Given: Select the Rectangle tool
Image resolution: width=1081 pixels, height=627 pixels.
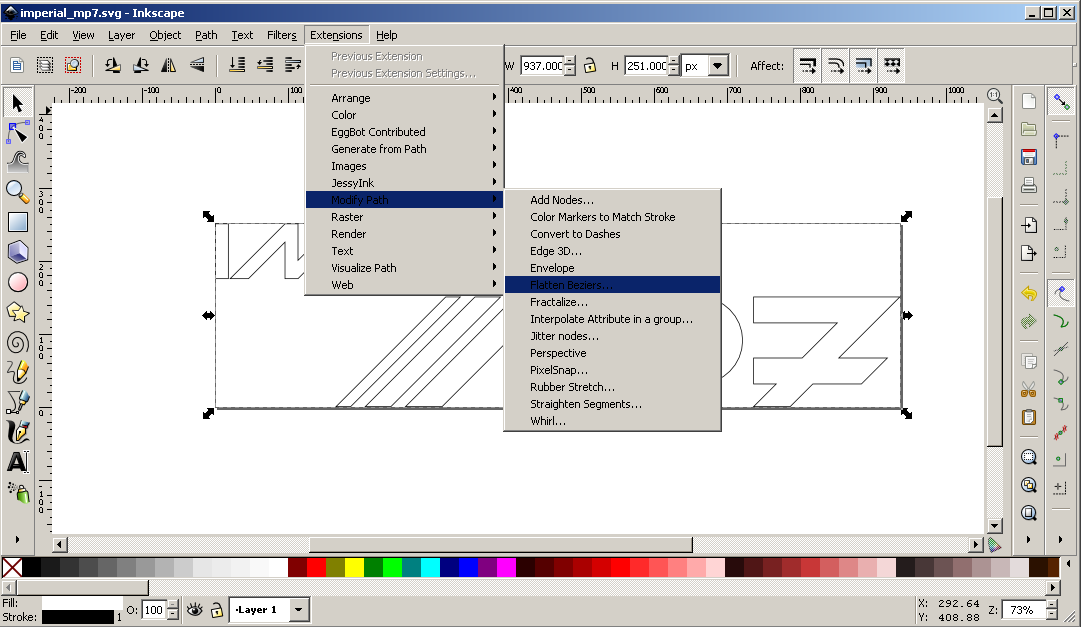Looking at the screenshot, I should 17,222.
